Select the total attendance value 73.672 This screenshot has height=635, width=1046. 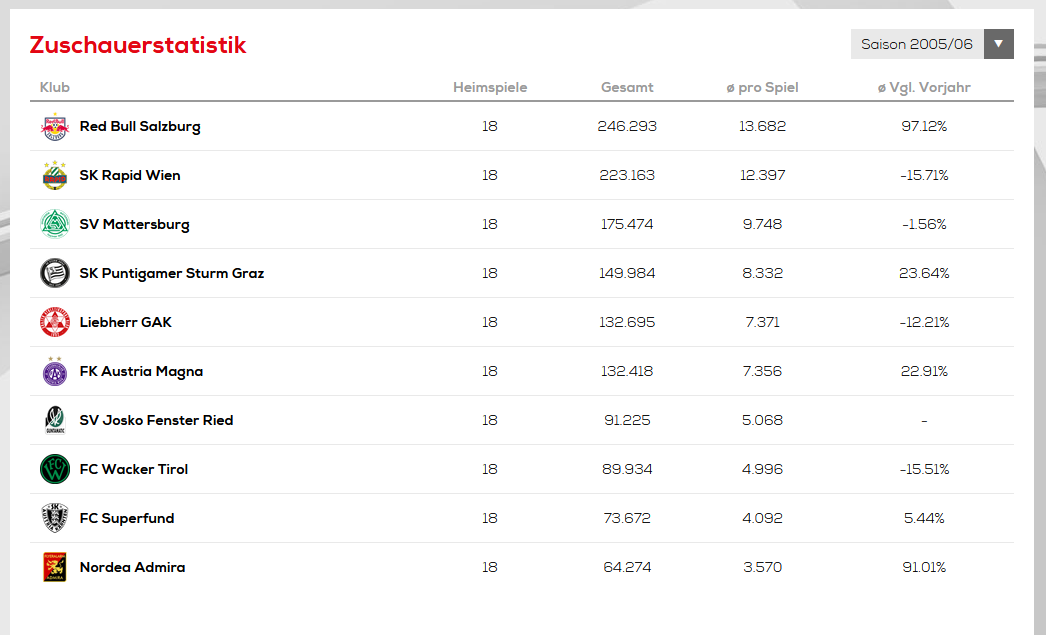click(x=627, y=518)
